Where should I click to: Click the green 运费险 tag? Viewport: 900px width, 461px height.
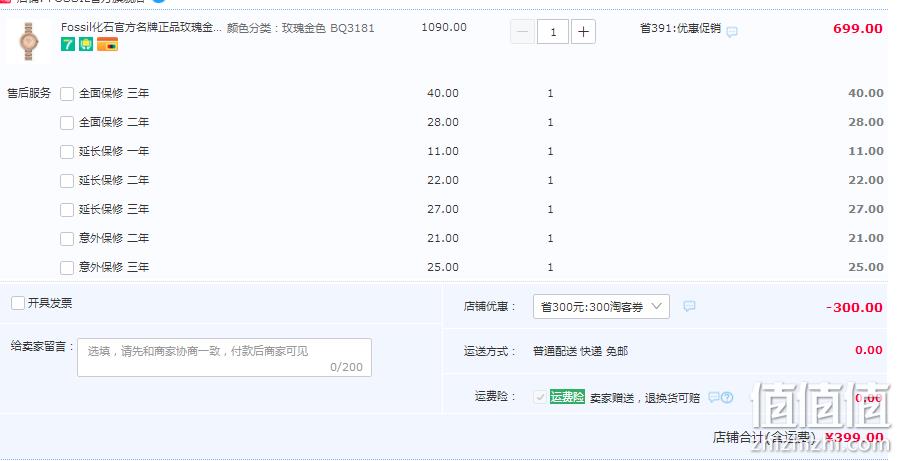(567, 397)
